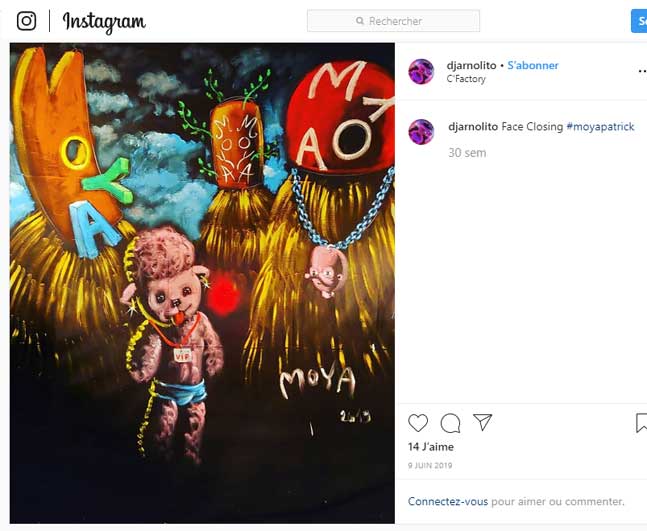The image size is (647, 531).
Task: Save the post with the bookmark icon
Action: click(x=641, y=423)
